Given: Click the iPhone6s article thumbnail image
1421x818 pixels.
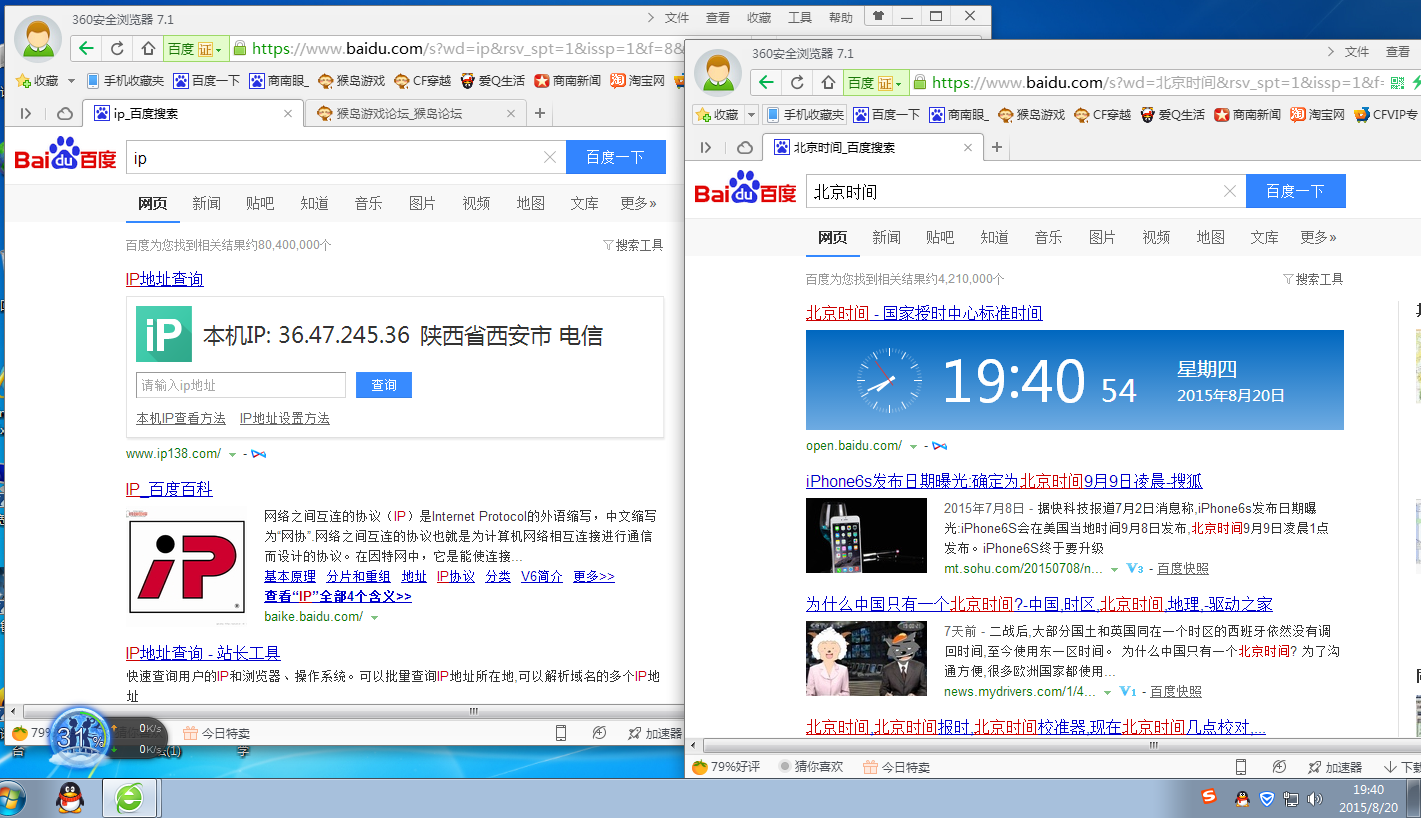Looking at the screenshot, I should 866,535.
